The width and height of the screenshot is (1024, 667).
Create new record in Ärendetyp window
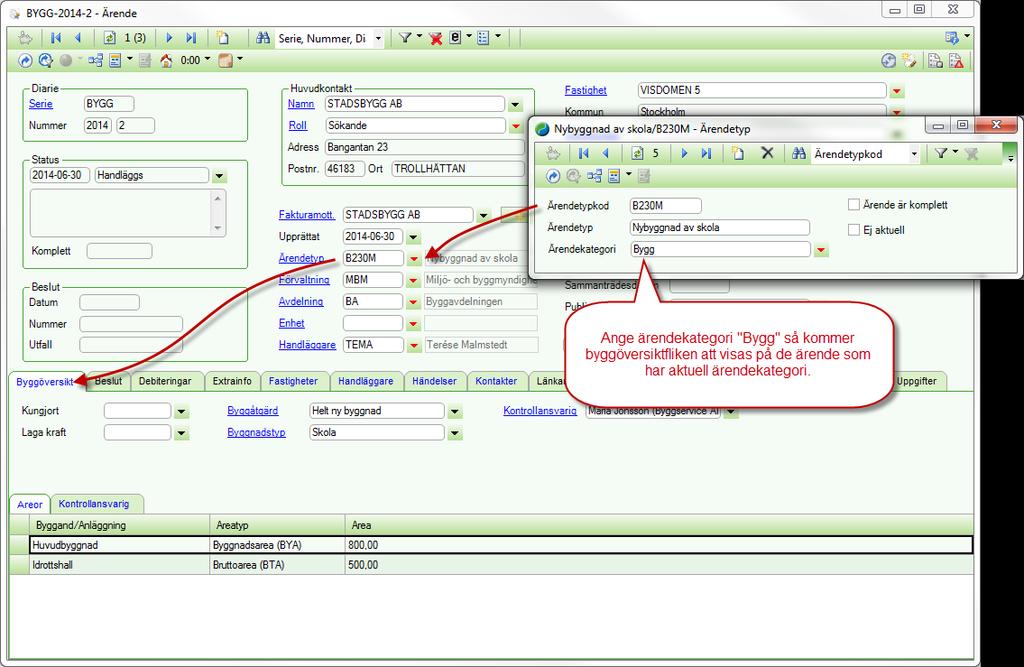pyautogui.click(x=738, y=154)
